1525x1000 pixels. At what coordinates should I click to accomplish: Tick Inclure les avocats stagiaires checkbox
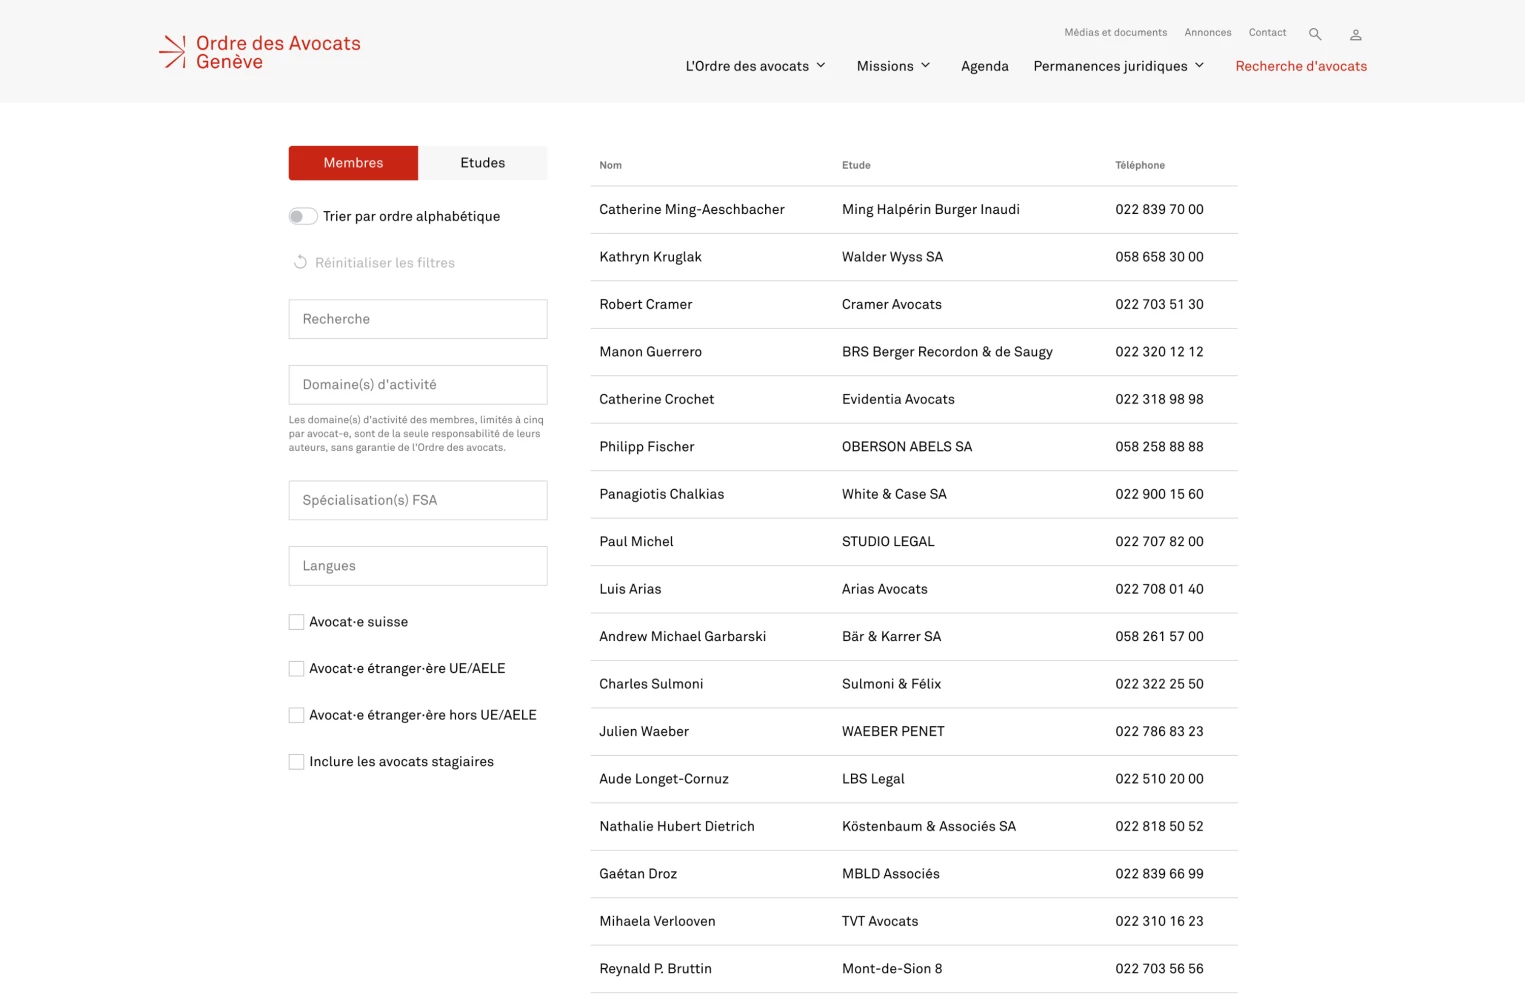[296, 762]
